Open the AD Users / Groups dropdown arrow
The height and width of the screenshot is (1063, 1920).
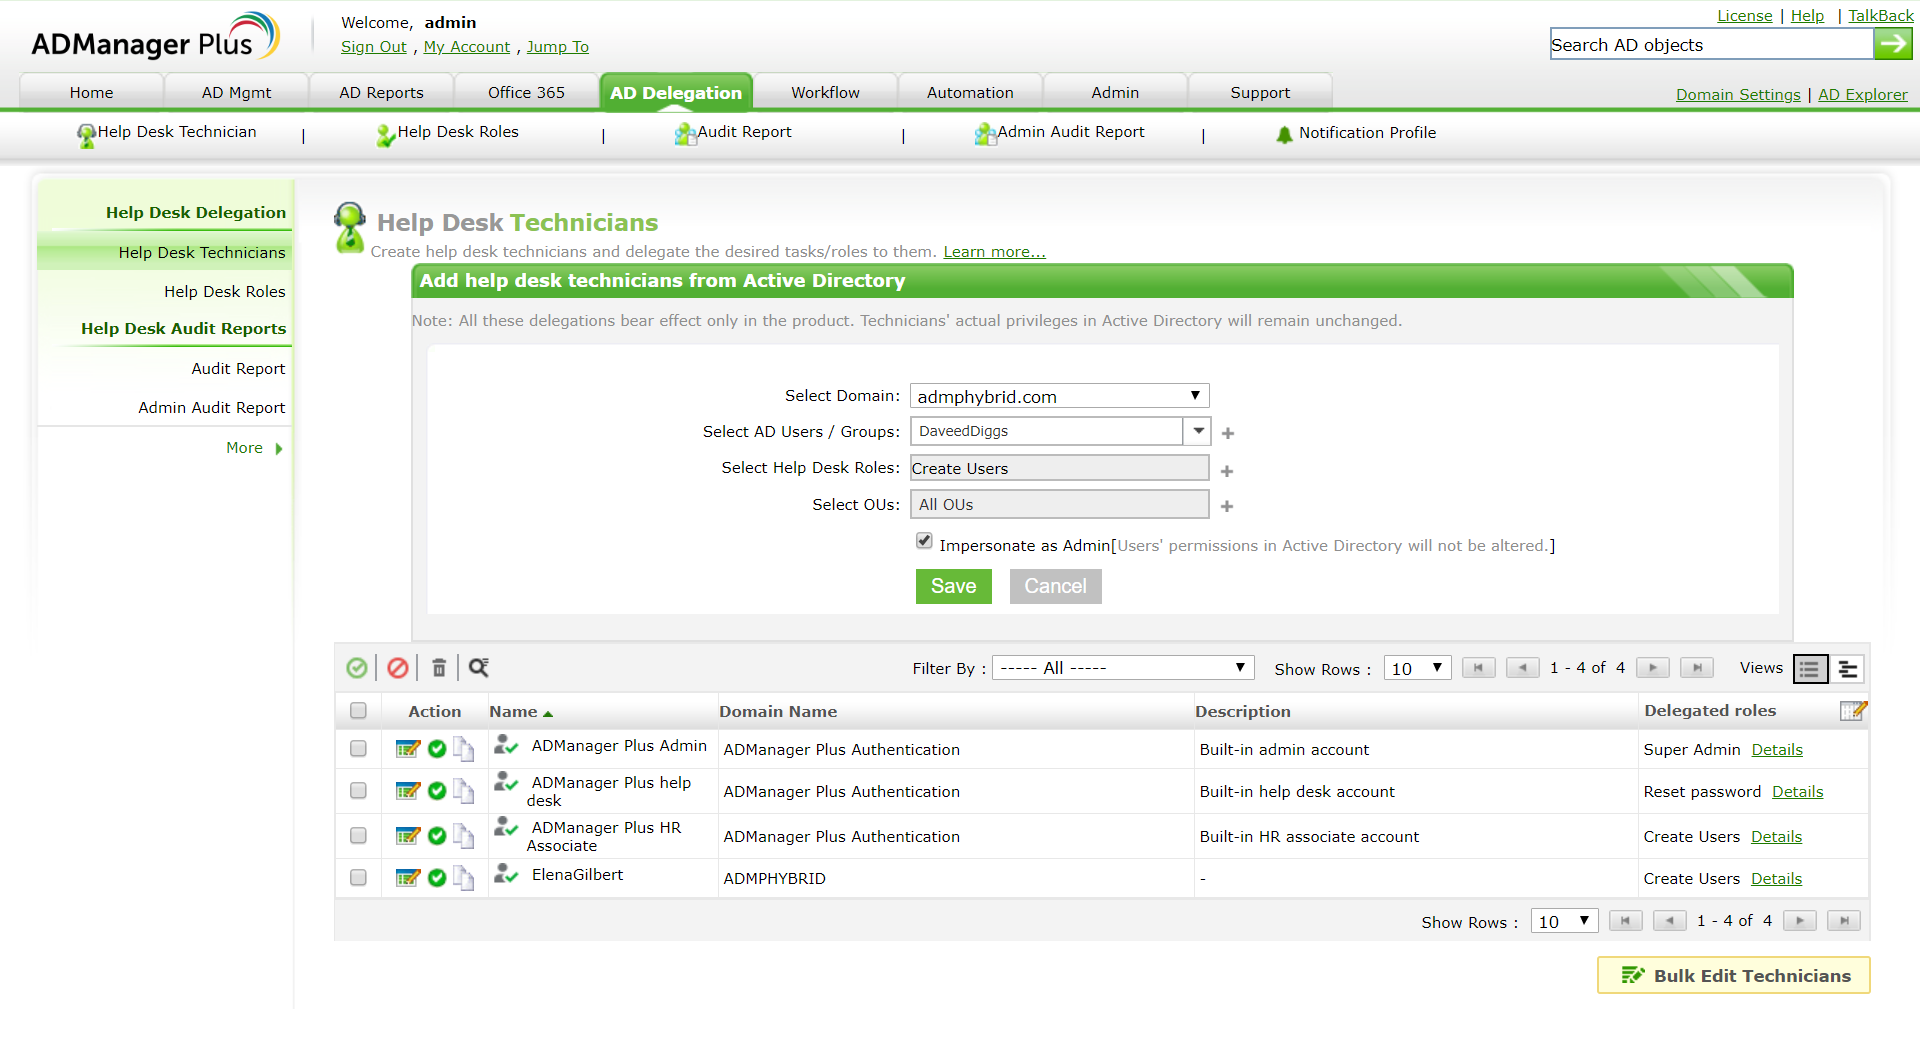click(x=1198, y=431)
